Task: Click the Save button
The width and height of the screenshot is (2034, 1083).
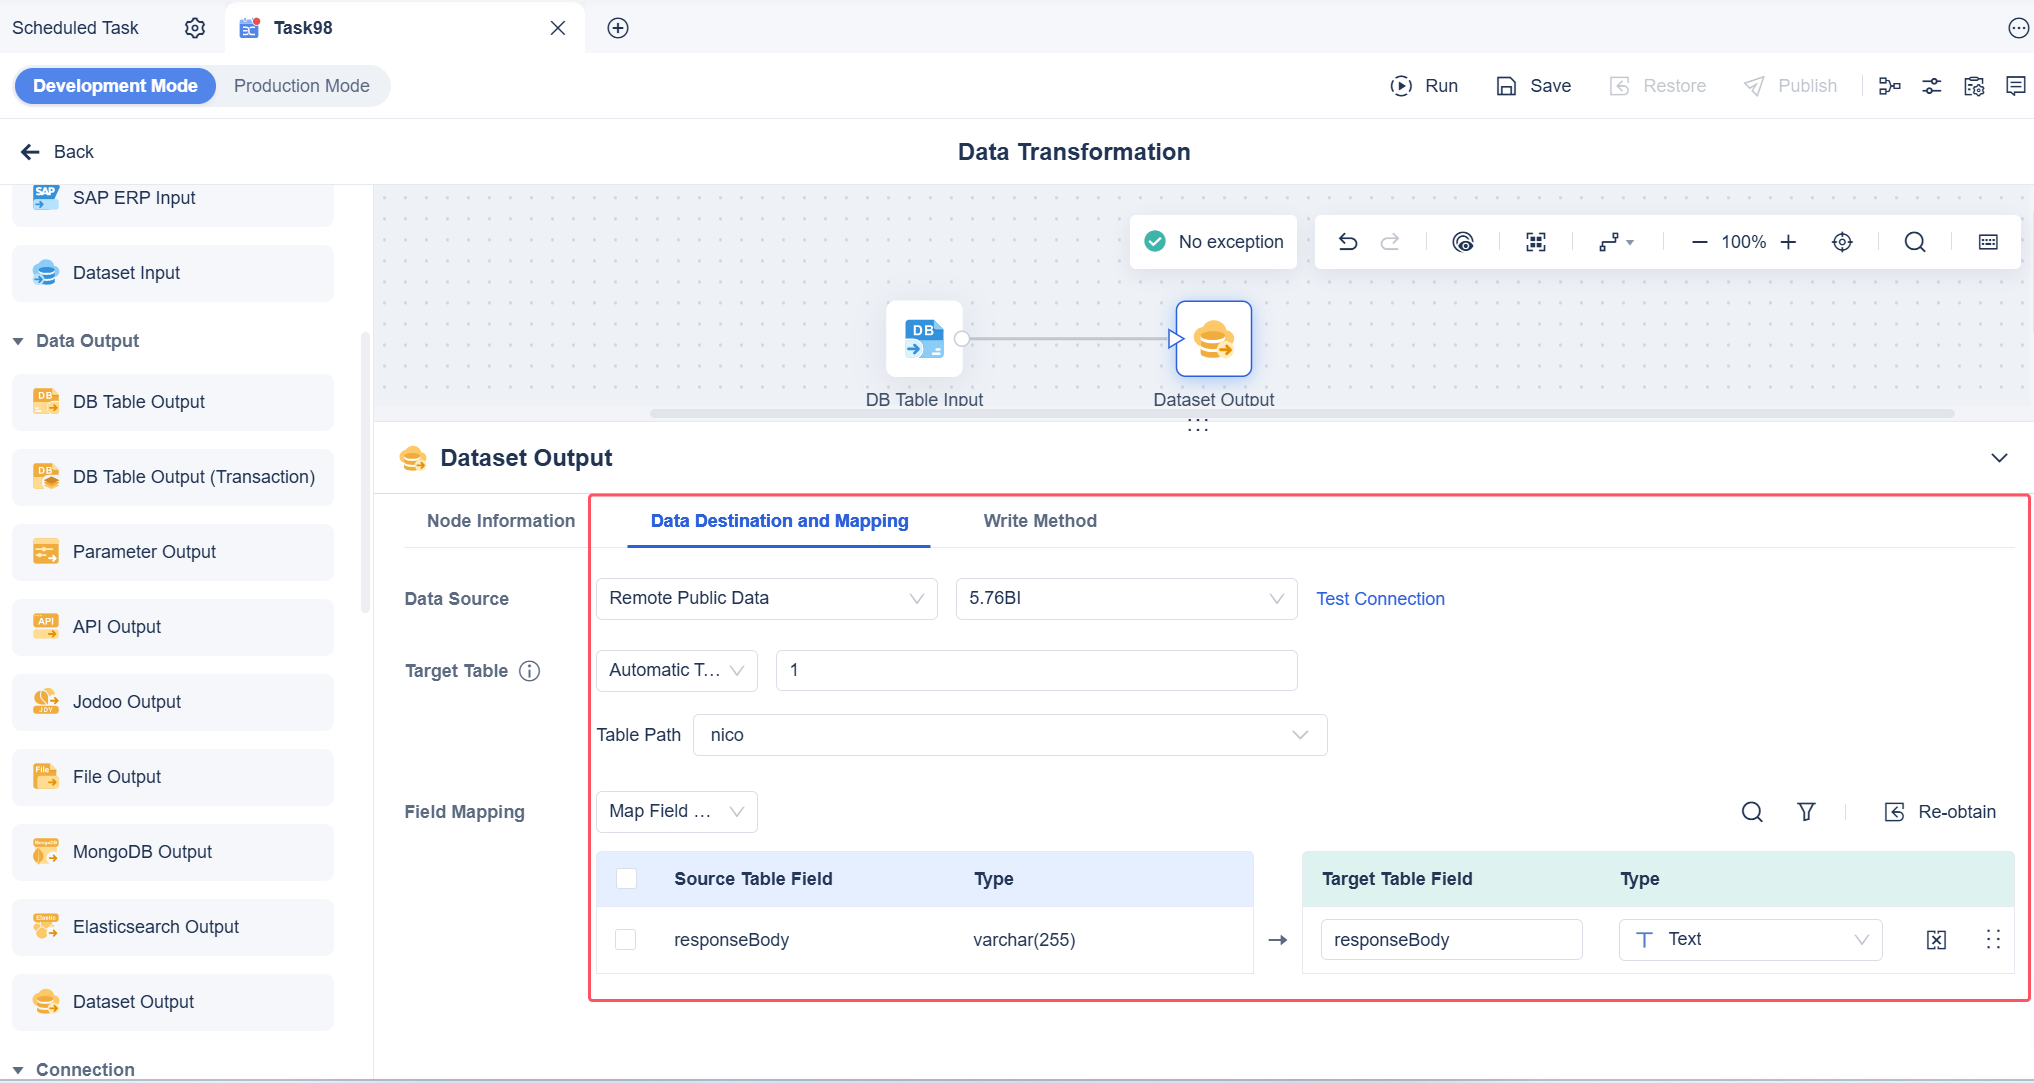Action: (1534, 86)
